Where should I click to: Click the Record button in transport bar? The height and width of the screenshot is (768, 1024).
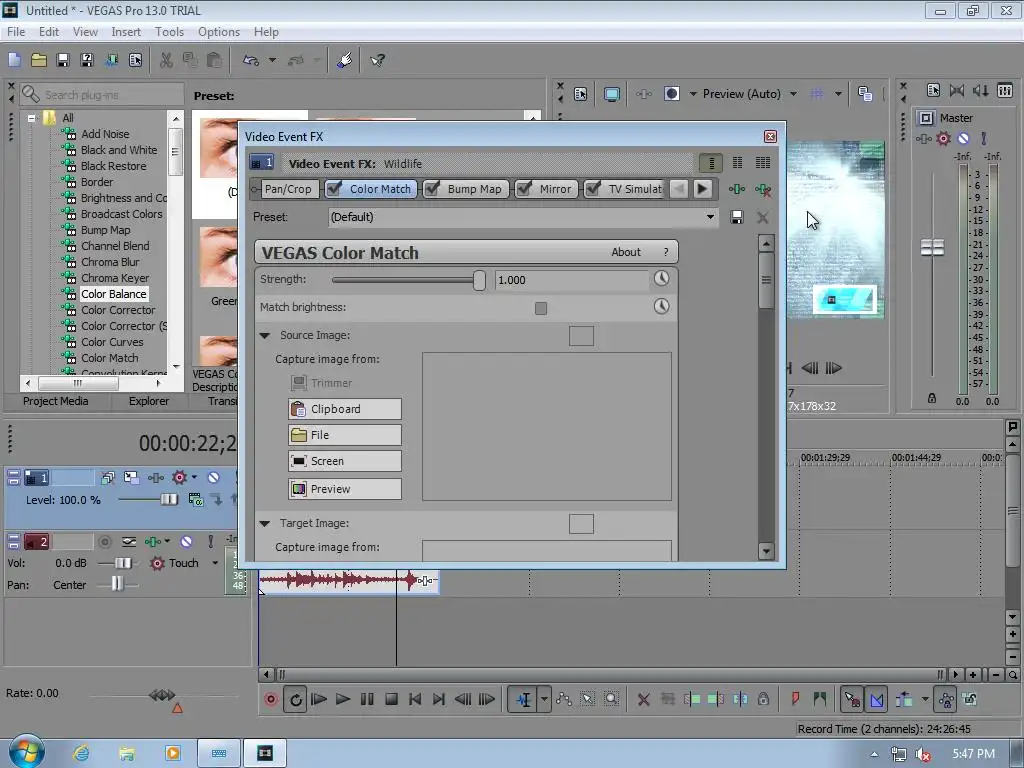[x=270, y=699]
